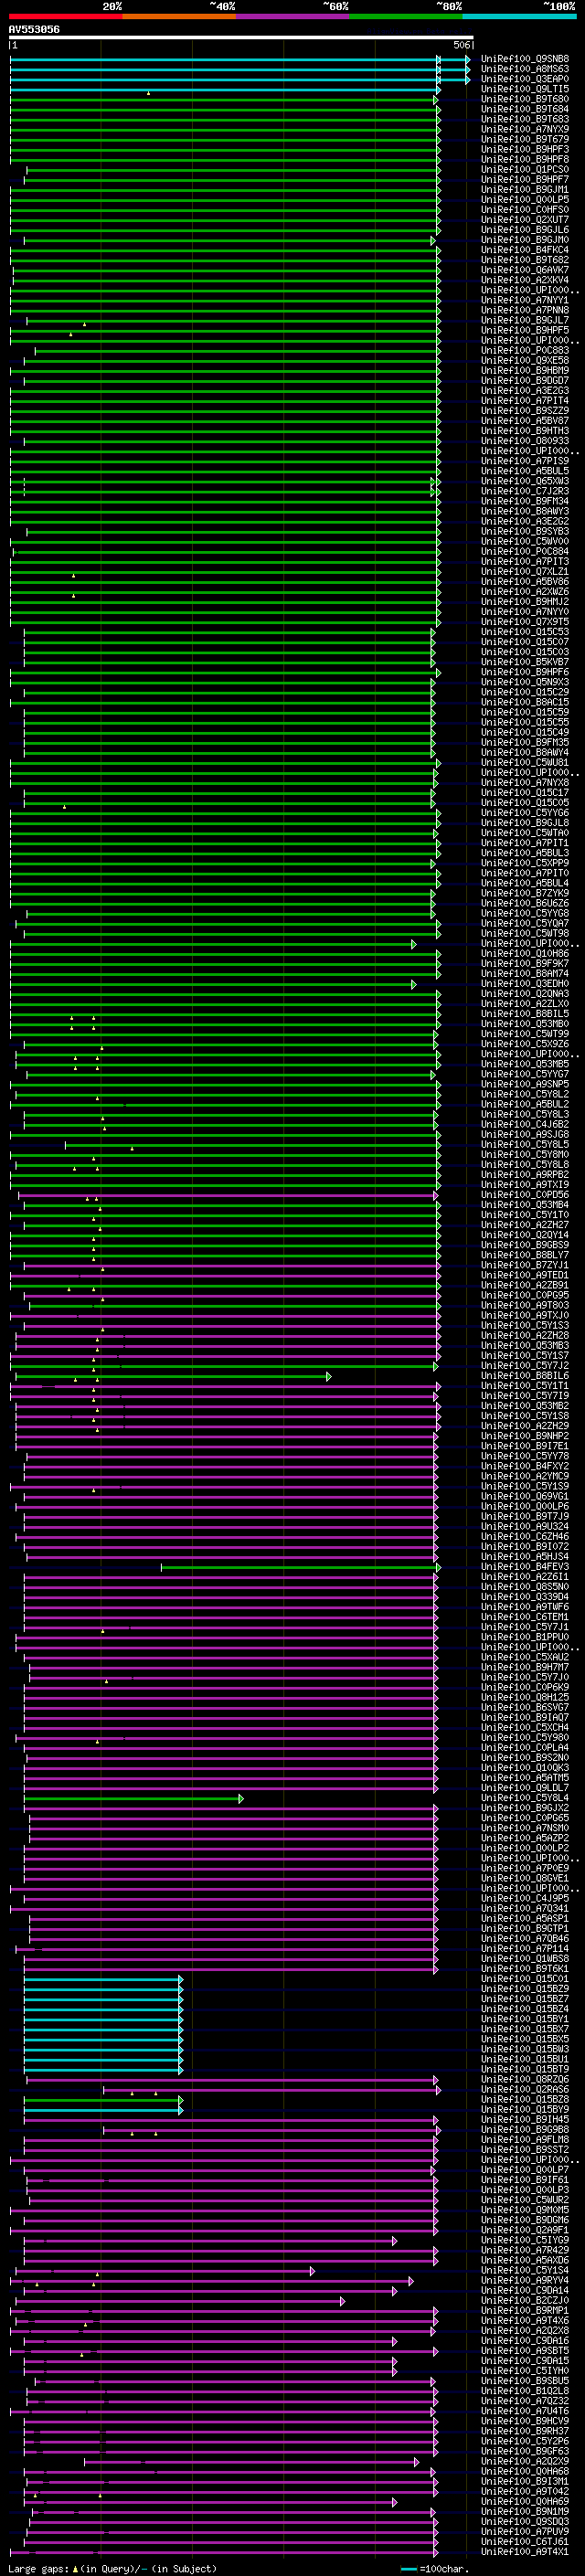Select the UniRef100_A2QZX9 label
Viewport: 585px width, 2576px height.
[524, 2461]
